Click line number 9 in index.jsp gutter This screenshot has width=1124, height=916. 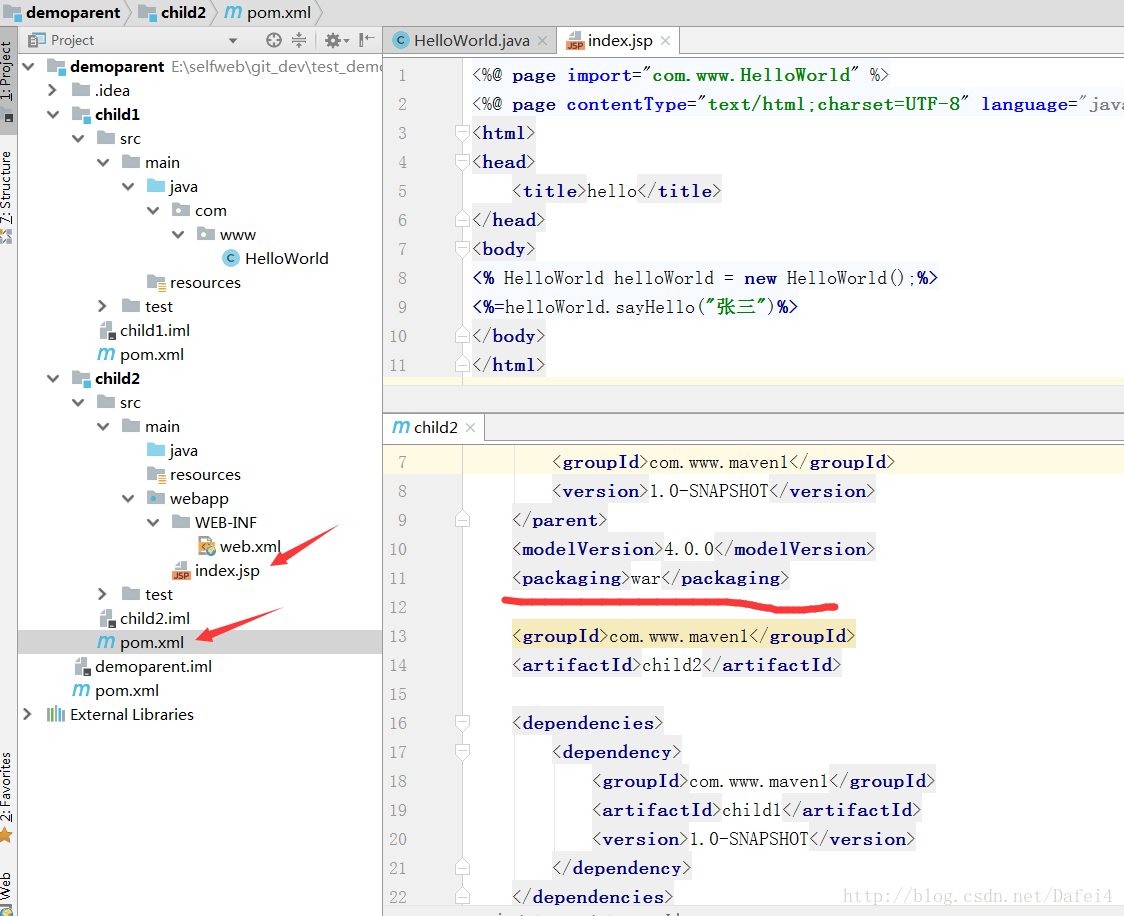point(402,307)
